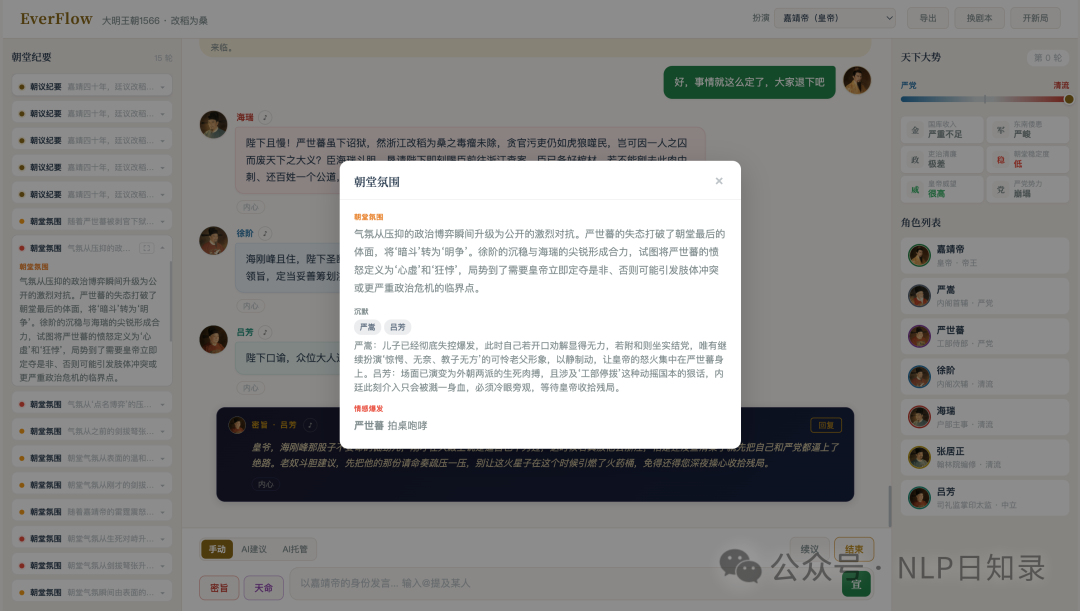Enable AI建议 mode
Screen dimensions: 1080x611
pyautogui.click(x=254, y=549)
